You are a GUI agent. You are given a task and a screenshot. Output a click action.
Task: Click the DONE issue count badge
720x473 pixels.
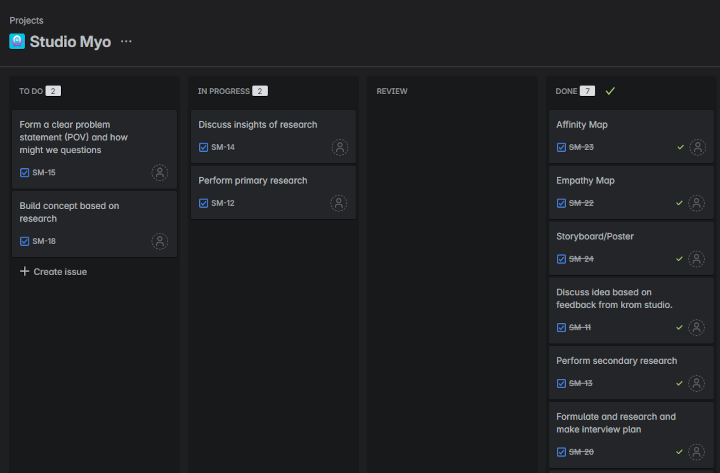click(587, 91)
